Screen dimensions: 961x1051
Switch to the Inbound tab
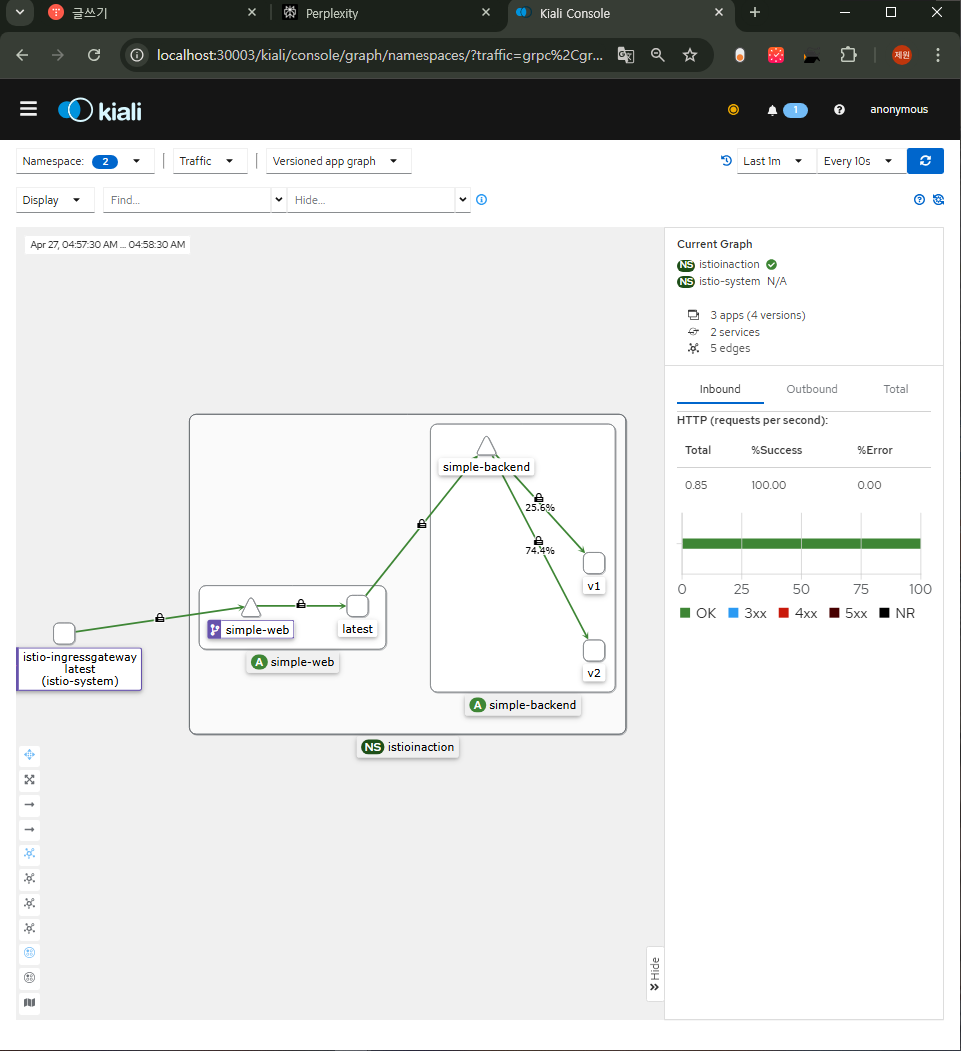[720, 389]
